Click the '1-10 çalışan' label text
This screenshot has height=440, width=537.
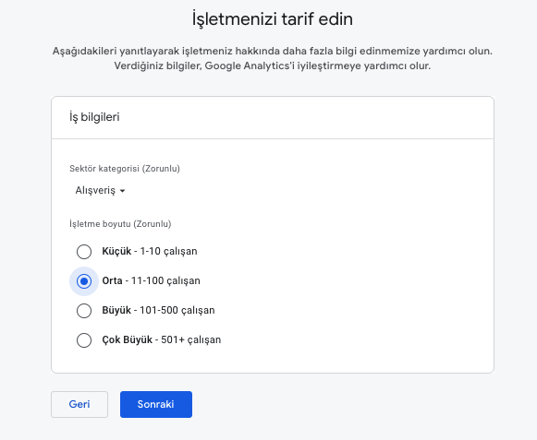coord(168,251)
